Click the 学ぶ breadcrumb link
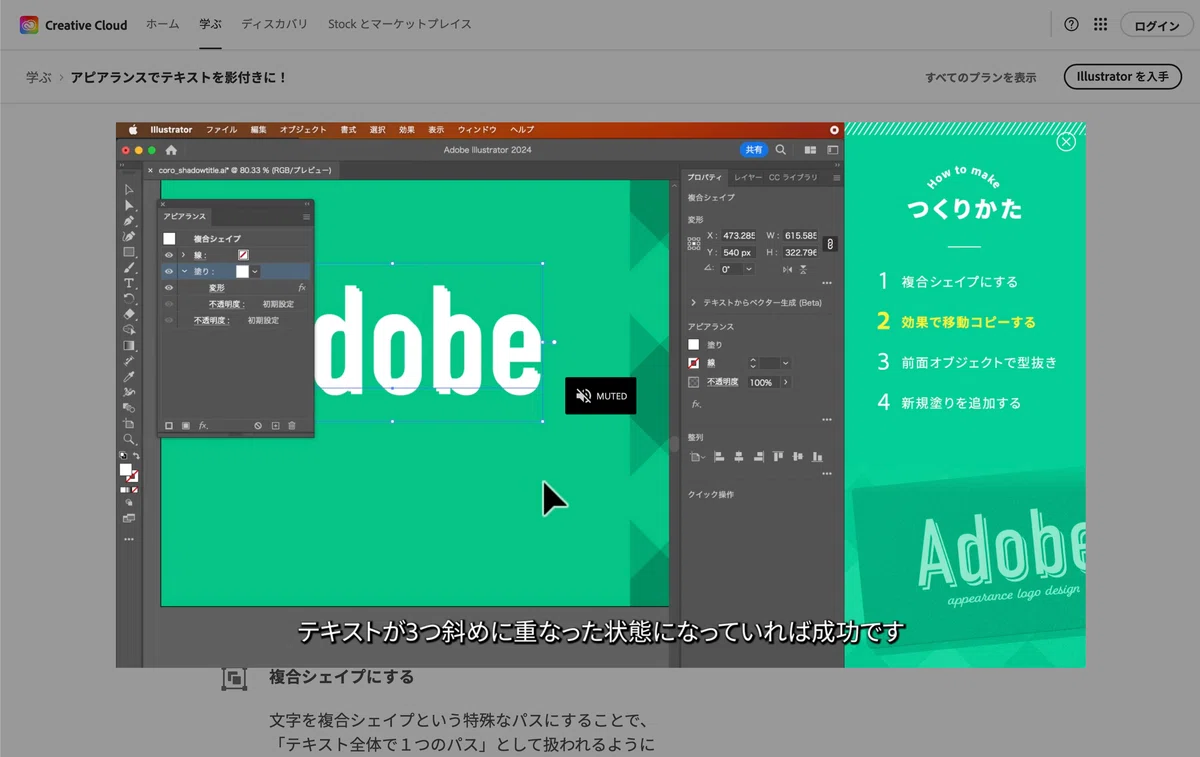Image resolution: width=1200 pixels, height=757 pixels. (x=39, y=77)
